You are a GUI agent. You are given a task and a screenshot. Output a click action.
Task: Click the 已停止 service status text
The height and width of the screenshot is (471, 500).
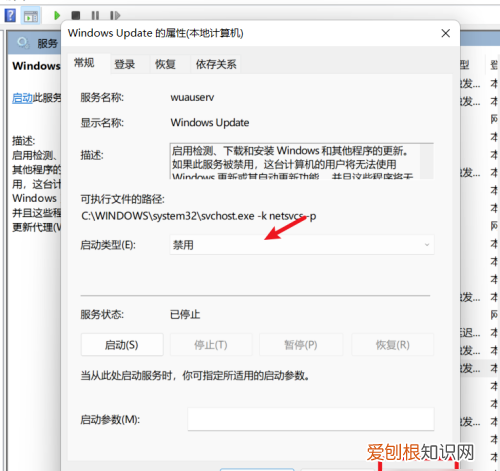pyautogui.click(x=185, y=314)
